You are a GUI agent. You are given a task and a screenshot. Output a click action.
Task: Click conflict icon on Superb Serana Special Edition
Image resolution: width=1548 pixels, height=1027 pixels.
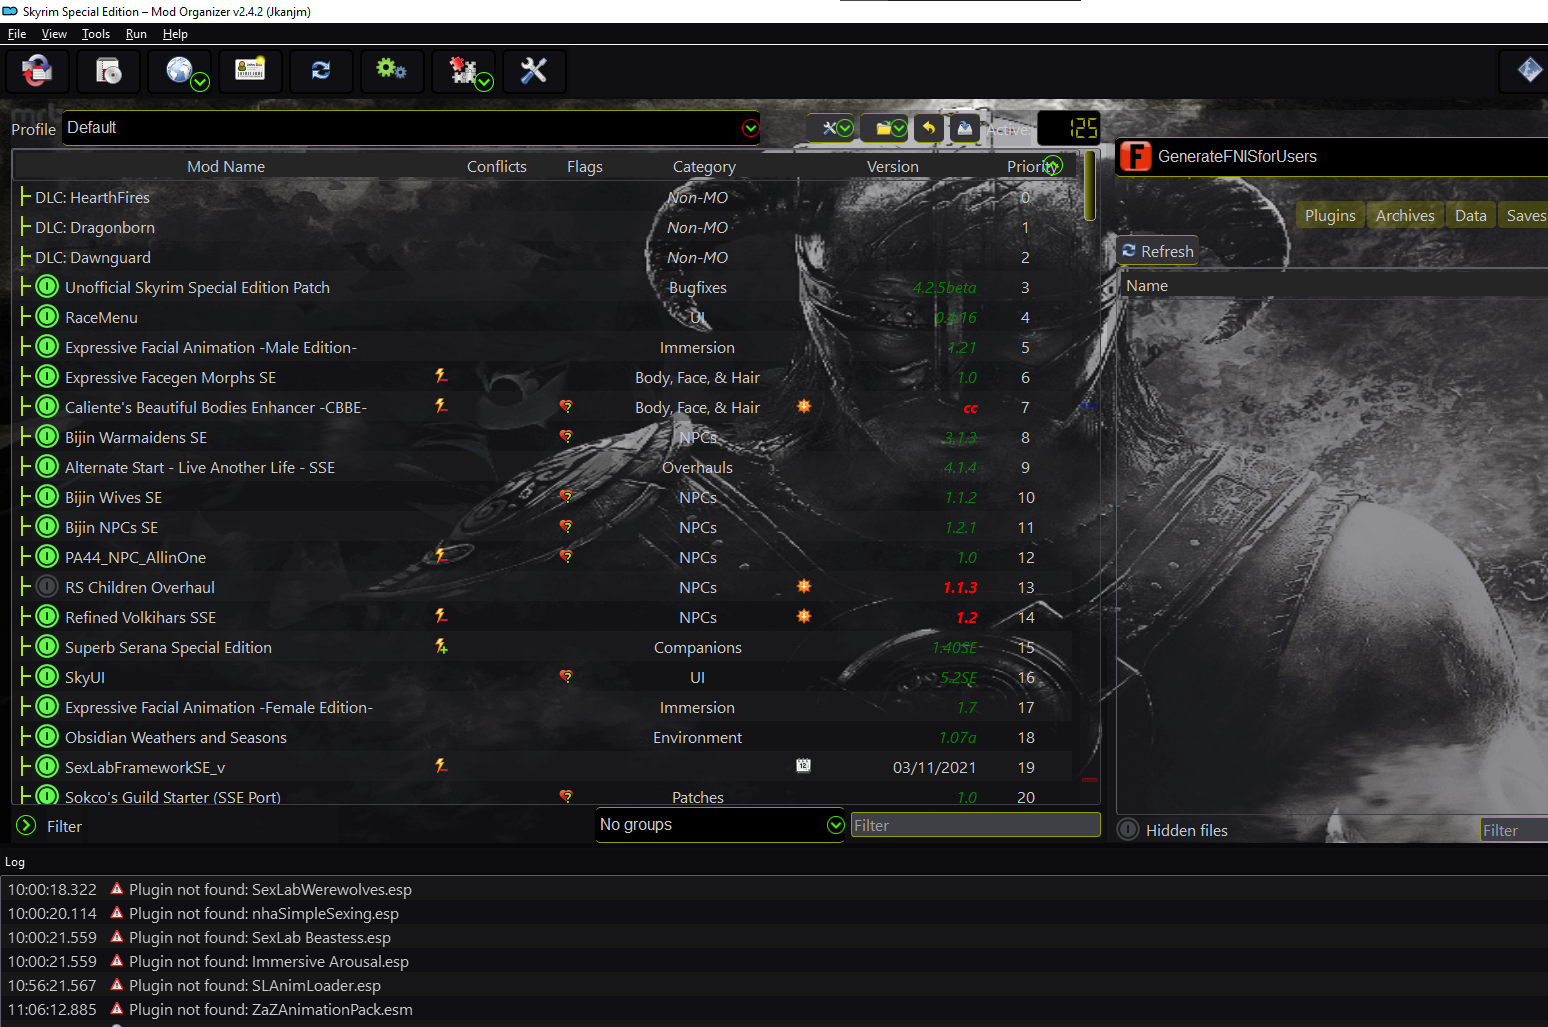point(441,646)
